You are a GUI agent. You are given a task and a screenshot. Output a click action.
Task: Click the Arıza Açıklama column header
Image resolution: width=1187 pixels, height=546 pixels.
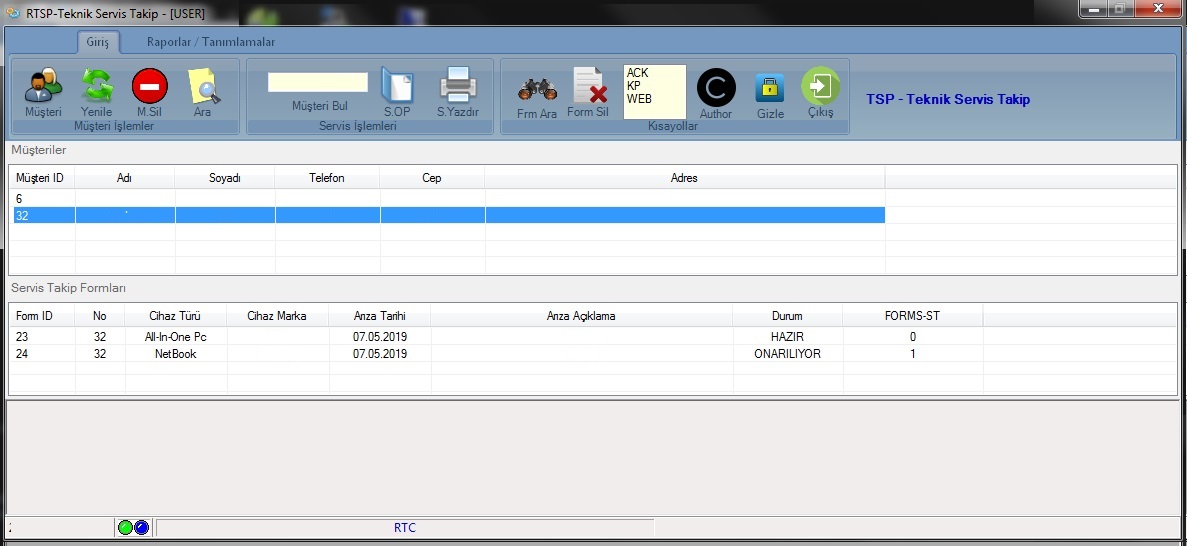[x=581, y=316]
